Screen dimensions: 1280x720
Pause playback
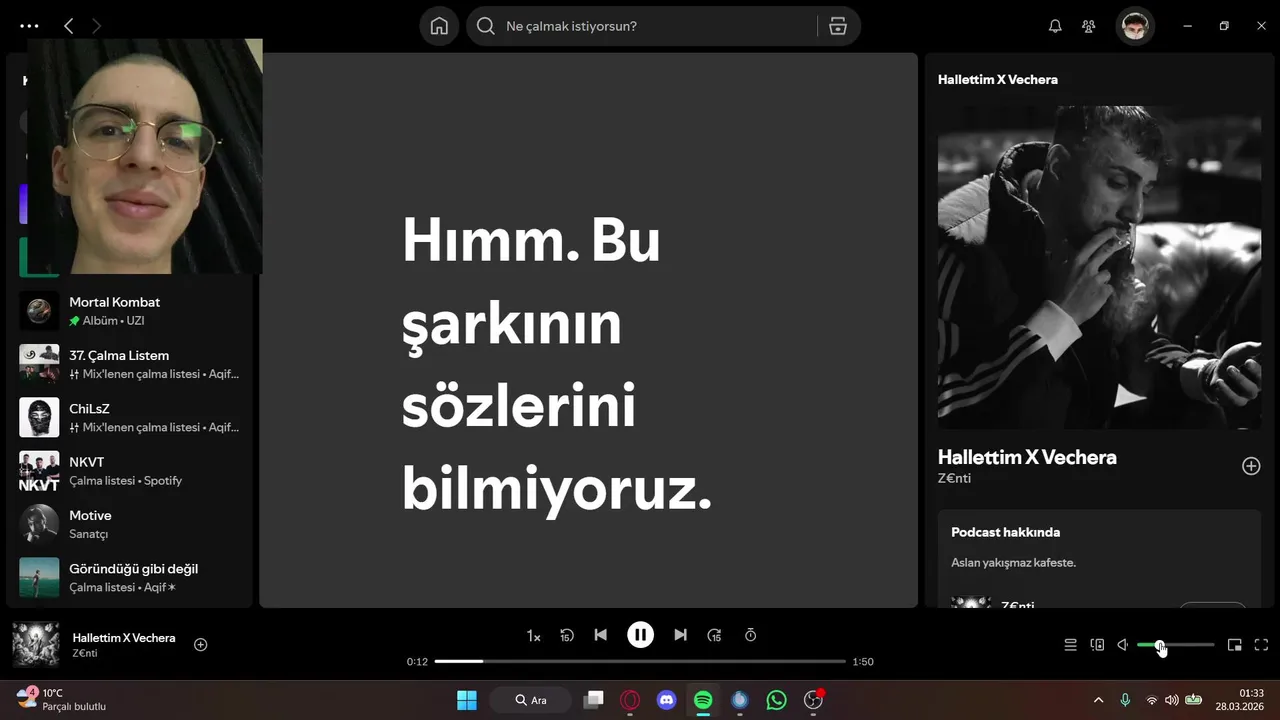(x=640, y=635)
